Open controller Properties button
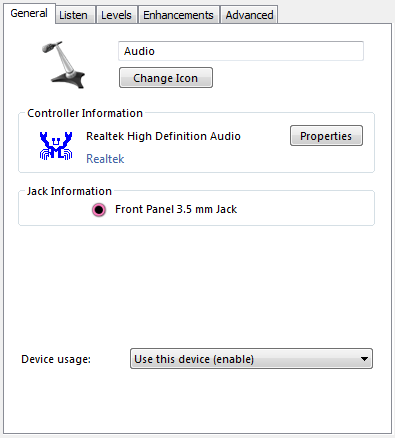 click(x=326, y=136)
